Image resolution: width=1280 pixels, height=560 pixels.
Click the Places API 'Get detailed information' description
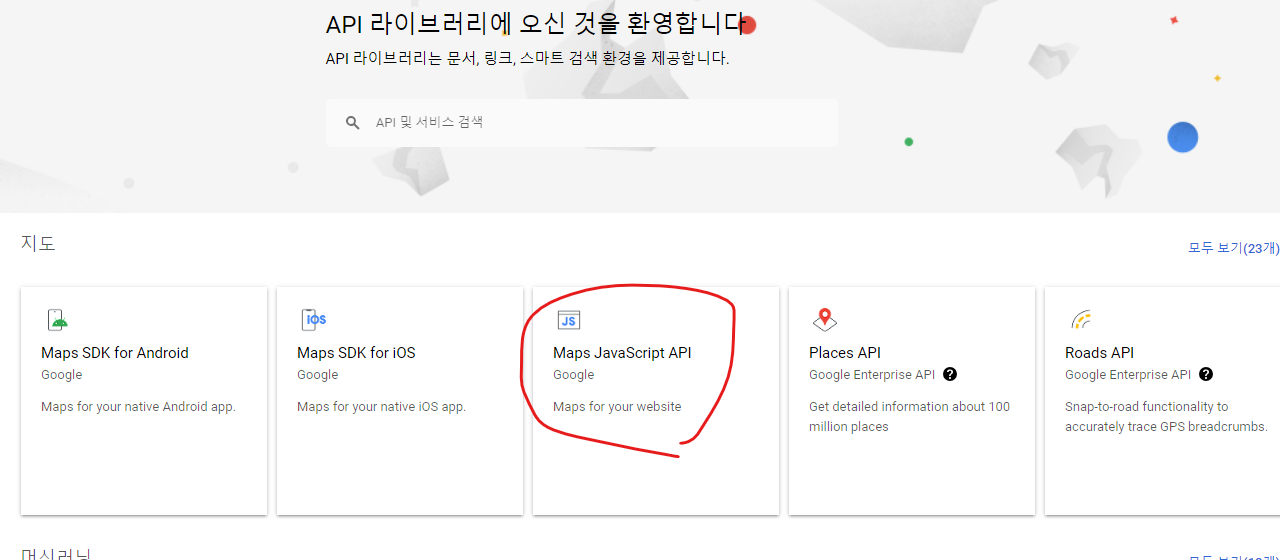click(x=909, y=416)
